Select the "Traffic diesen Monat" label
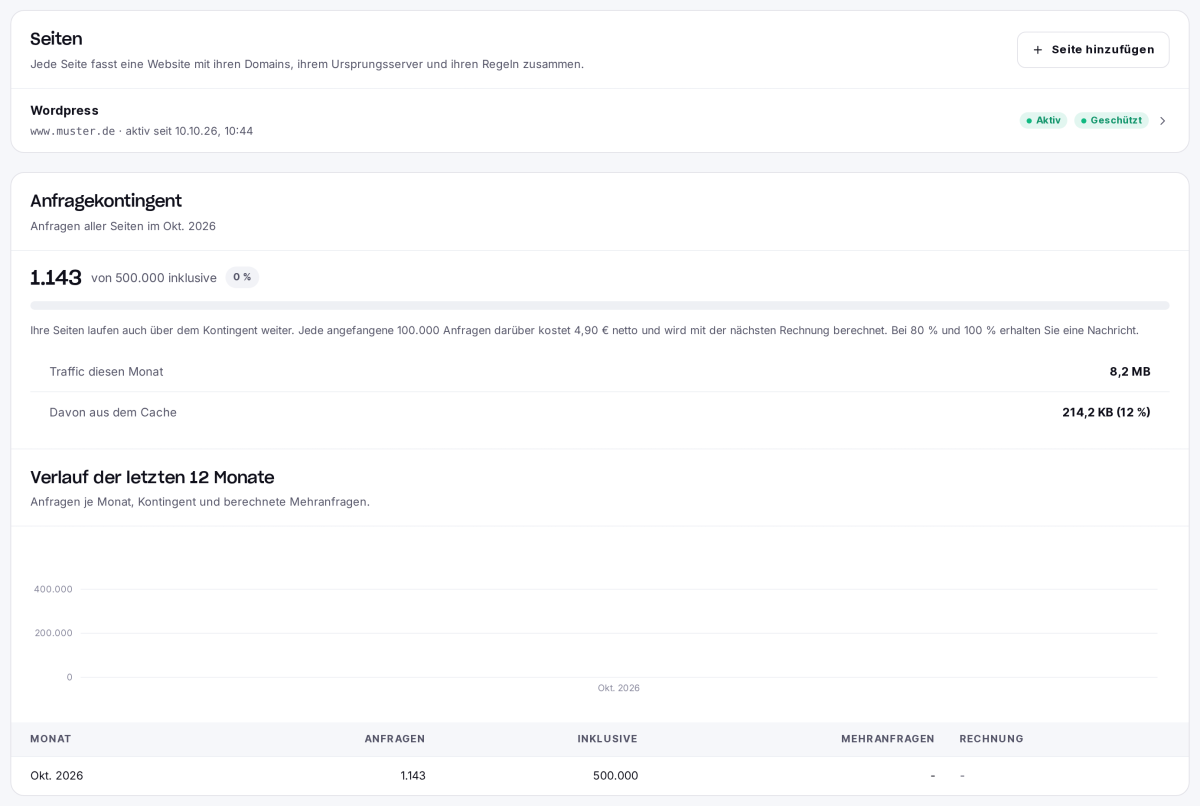1200x806 pixels. 106,371
